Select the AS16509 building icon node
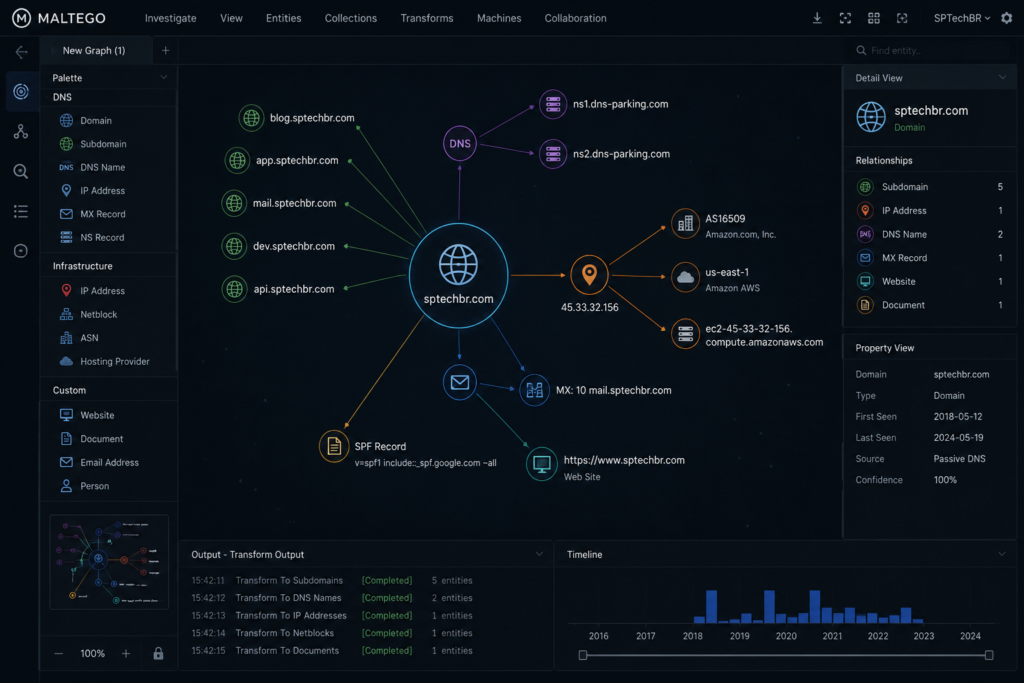Screen dimensions: 1024x683 click(685, 225)
